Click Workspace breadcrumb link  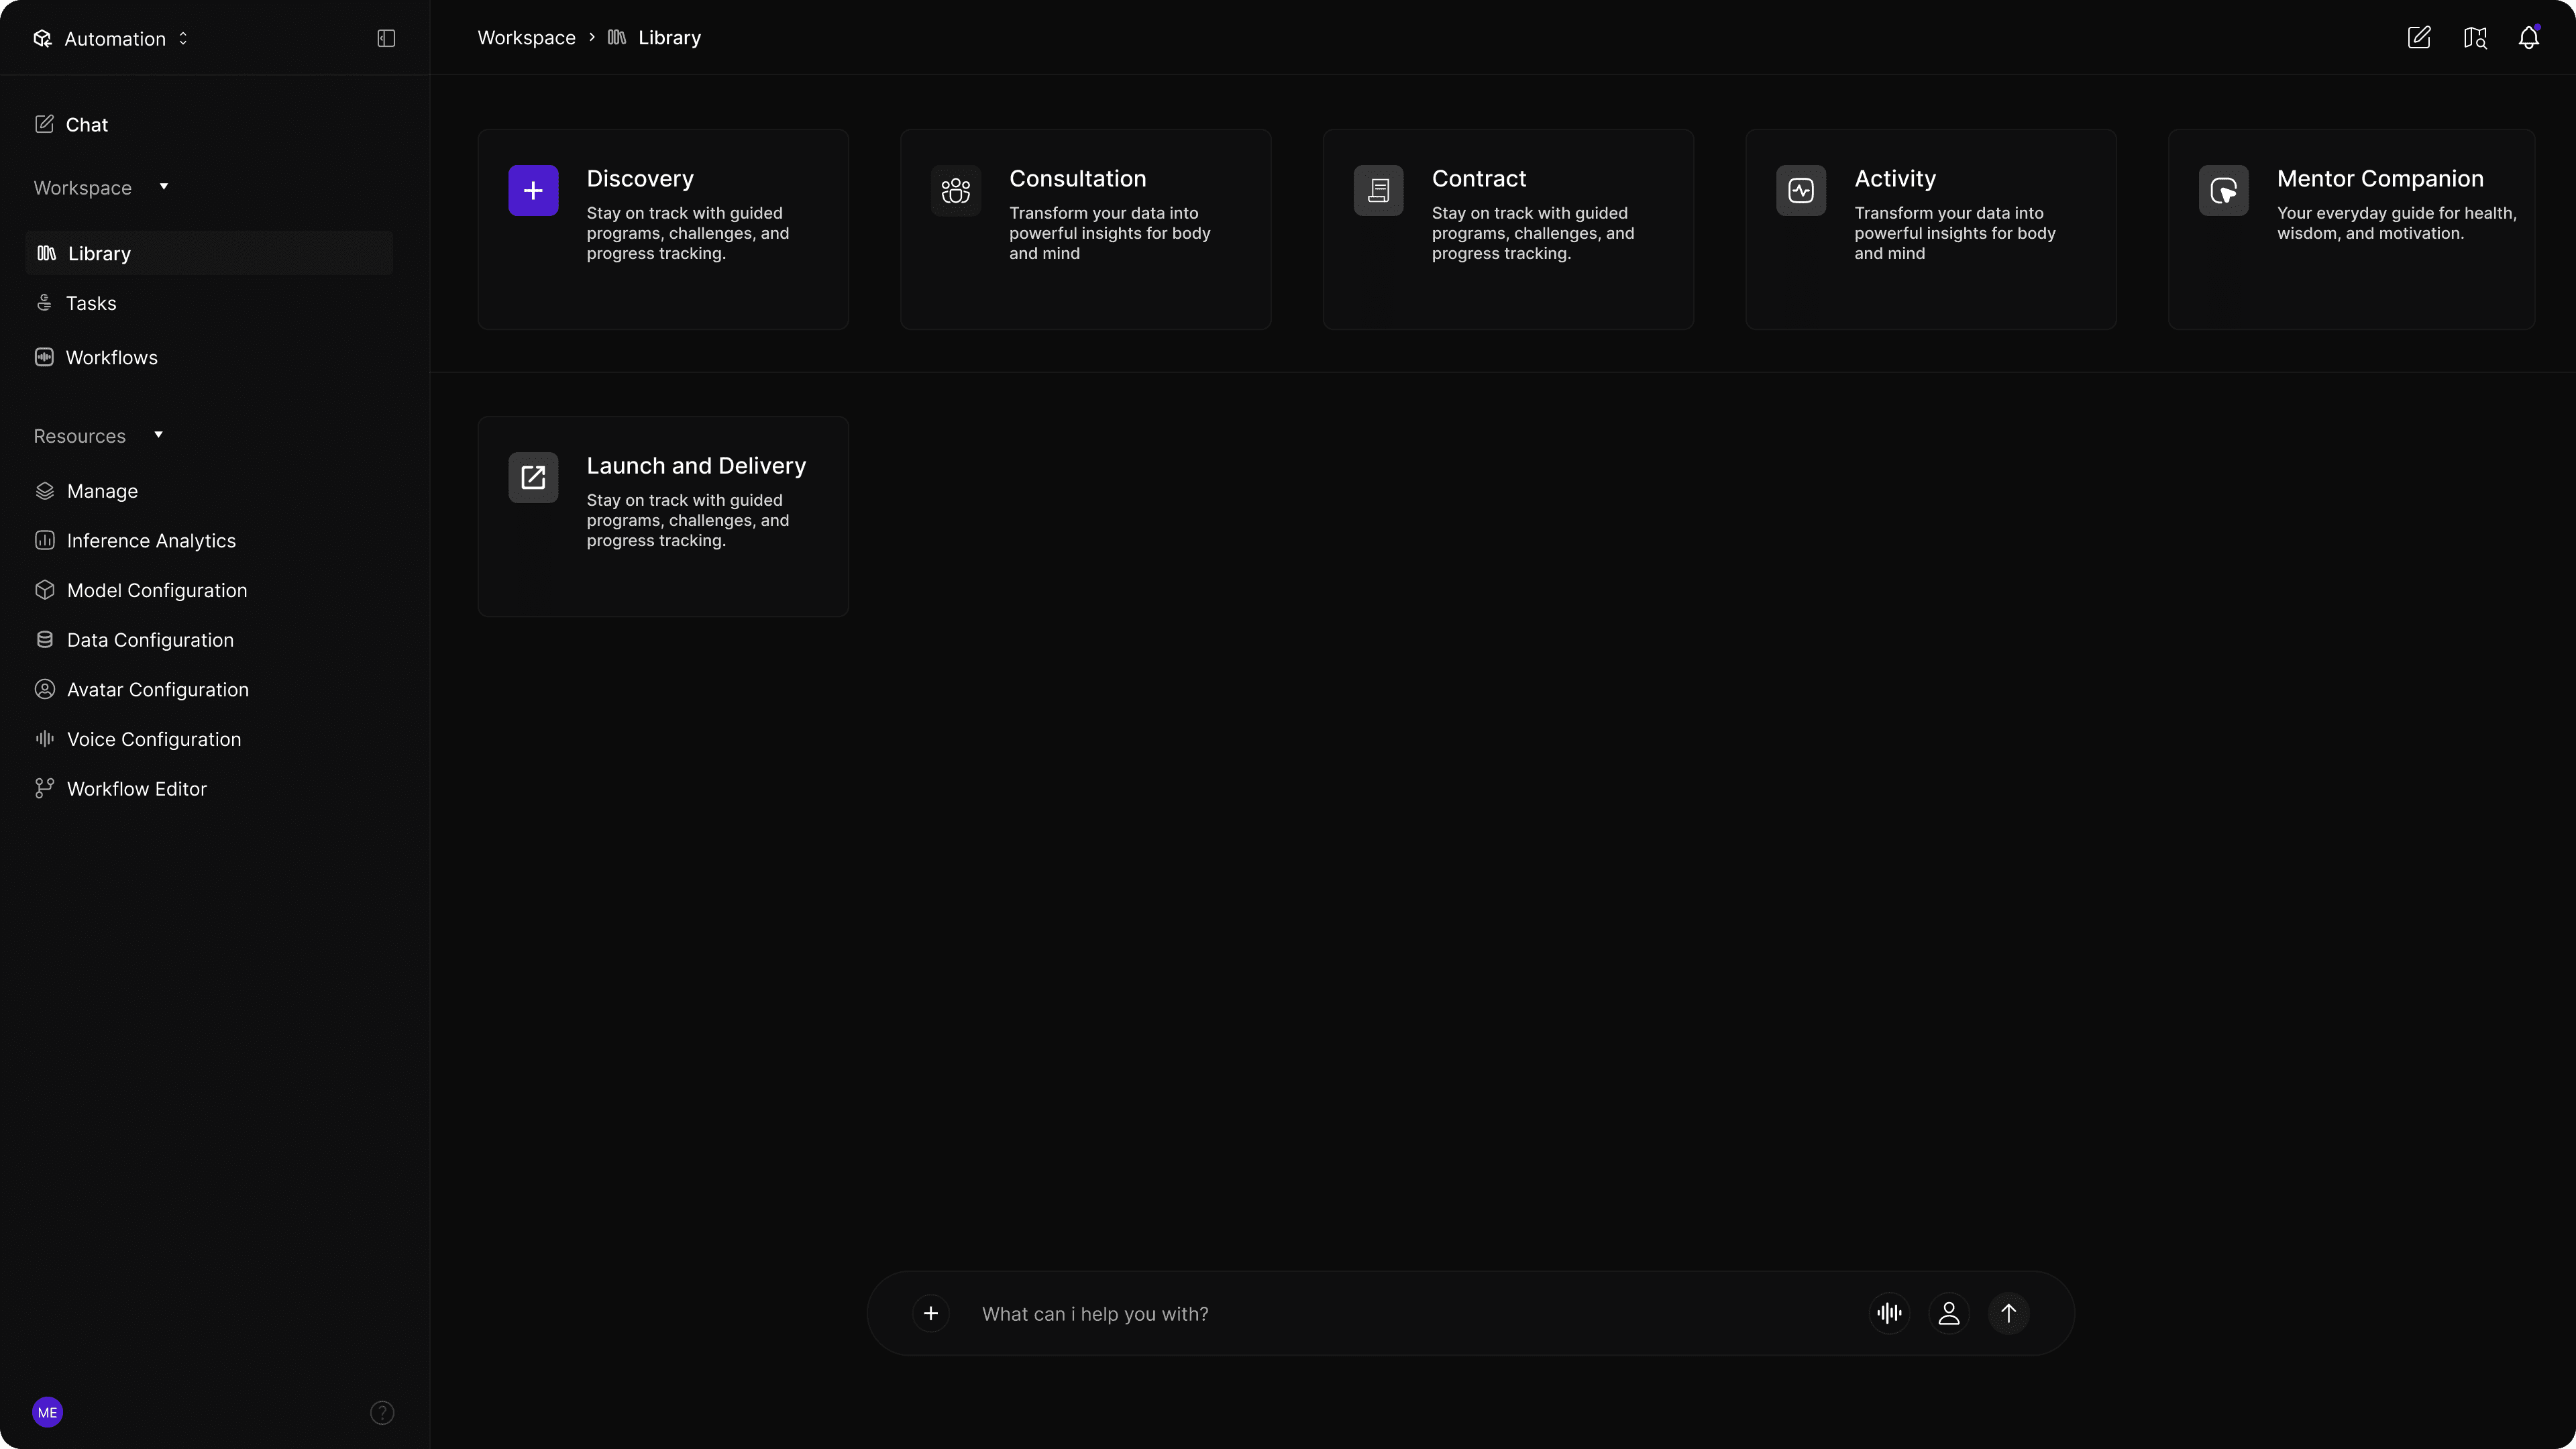[526, 38]
